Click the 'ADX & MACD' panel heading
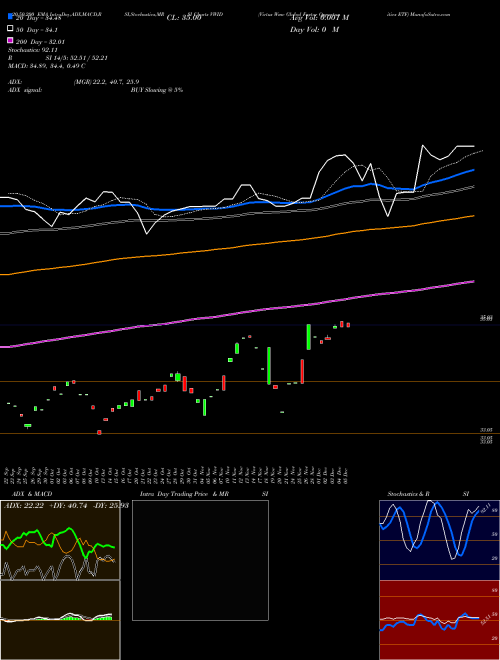This screenshot has width=500, height=660. tap(32, 494)
